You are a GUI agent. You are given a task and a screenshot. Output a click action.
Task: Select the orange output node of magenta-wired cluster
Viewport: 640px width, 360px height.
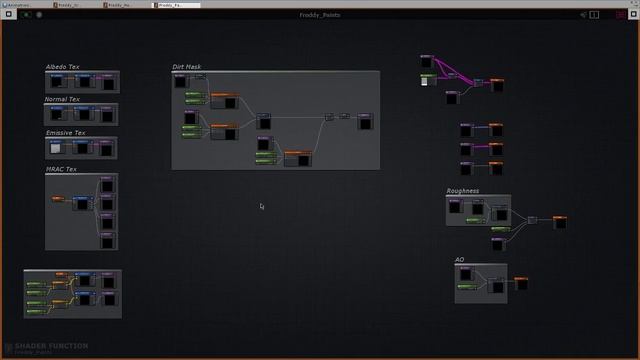point(497,85)
